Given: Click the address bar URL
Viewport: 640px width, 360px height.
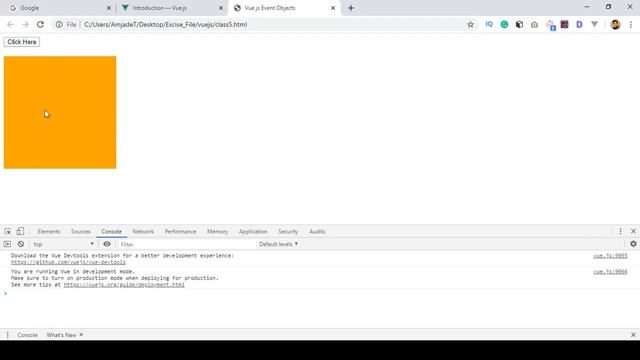Looking at the screenshot, I should point(165,24).
